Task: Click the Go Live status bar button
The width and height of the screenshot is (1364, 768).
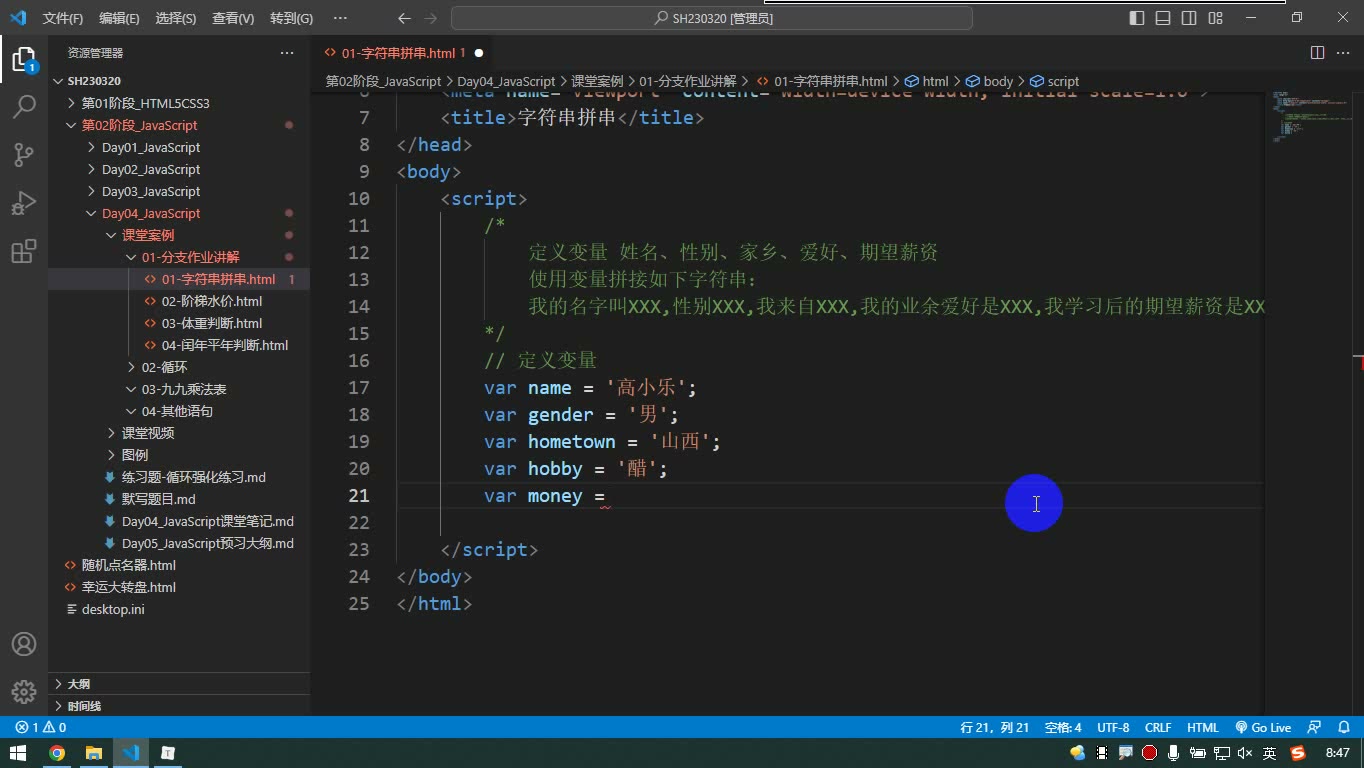Action: coord(1263,728)
